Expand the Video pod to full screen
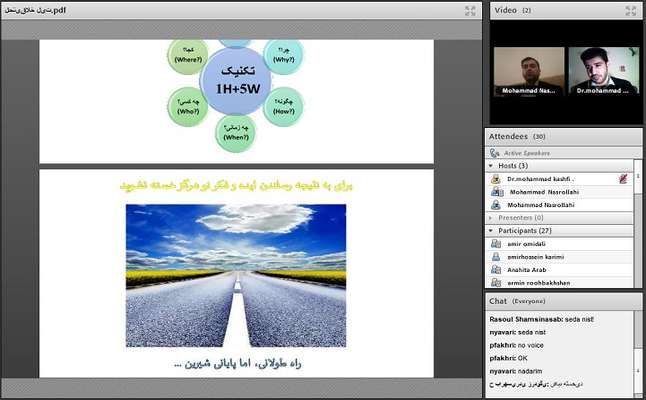The height and width of the screenshot is (400, 646). pyautogui.click(x=630, y=11)
